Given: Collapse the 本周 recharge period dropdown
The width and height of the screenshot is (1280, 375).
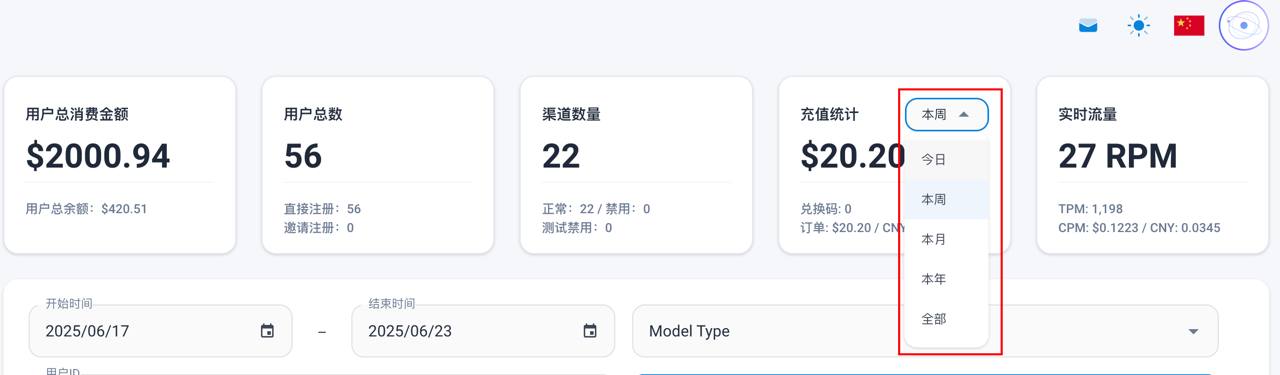Looking at the screenshot, I should (947, 115).
